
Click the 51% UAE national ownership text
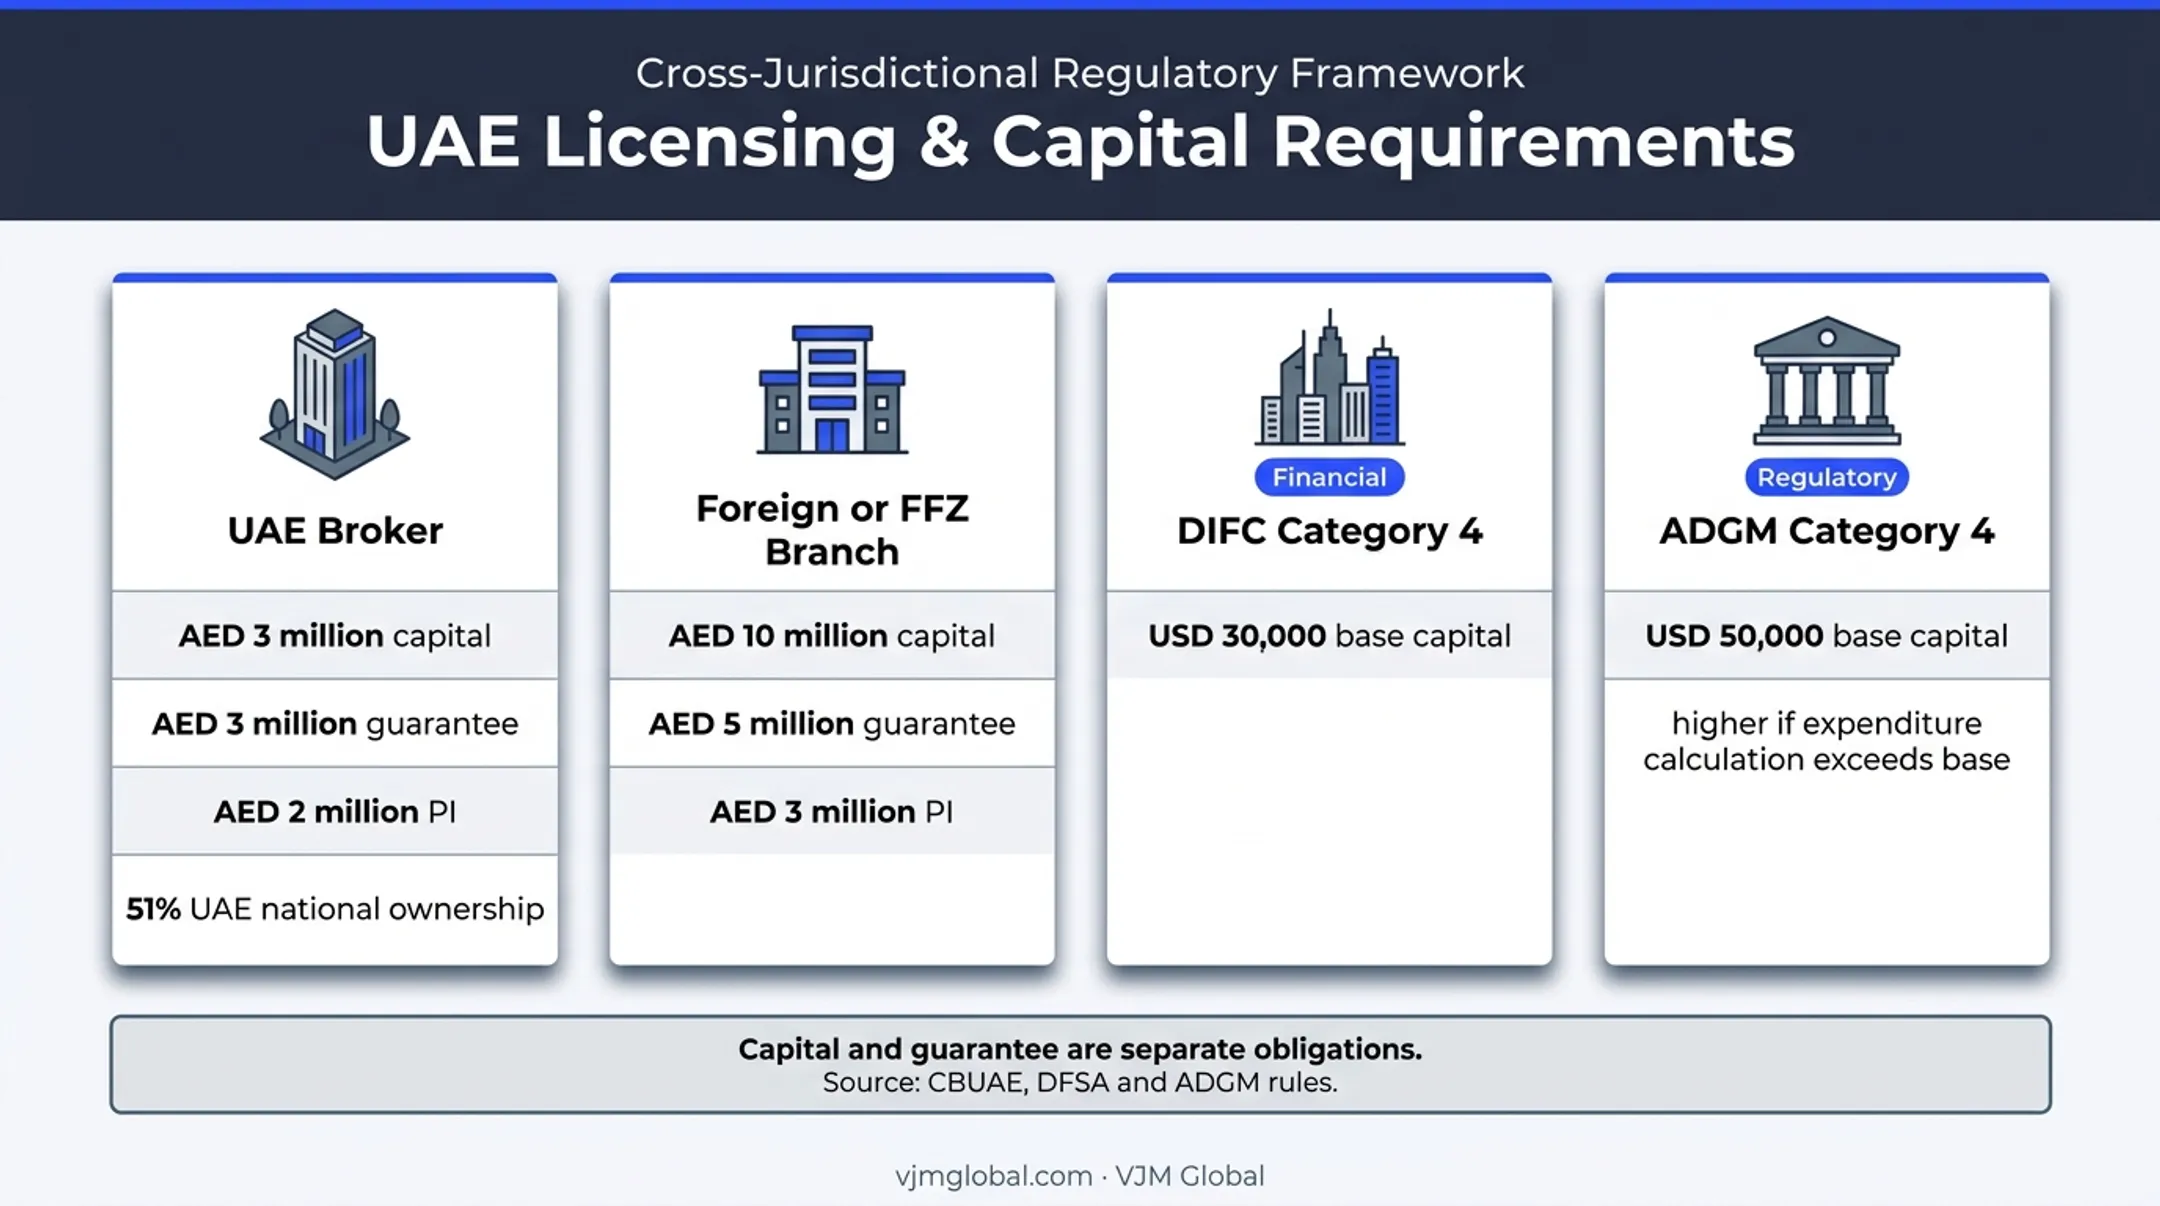(335, 909)
